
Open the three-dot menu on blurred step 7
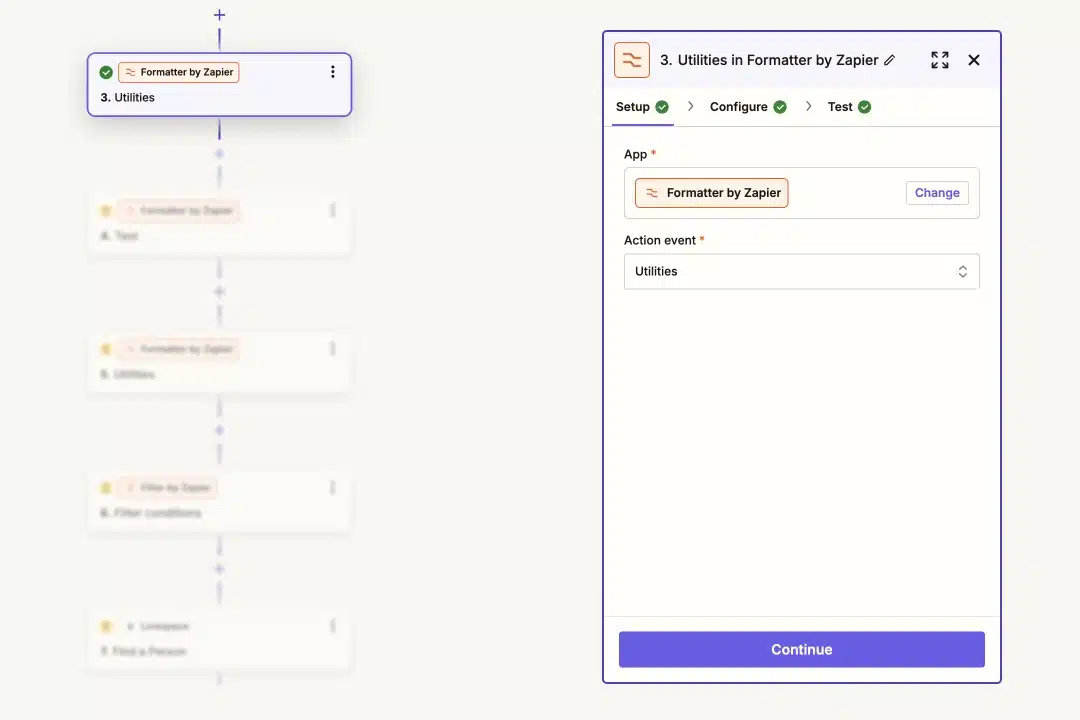(333, 626)
